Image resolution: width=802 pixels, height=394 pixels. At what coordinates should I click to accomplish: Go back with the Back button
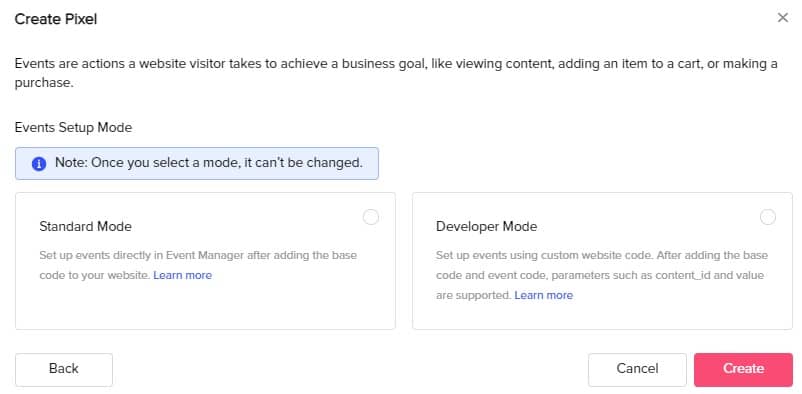(64, 369)
